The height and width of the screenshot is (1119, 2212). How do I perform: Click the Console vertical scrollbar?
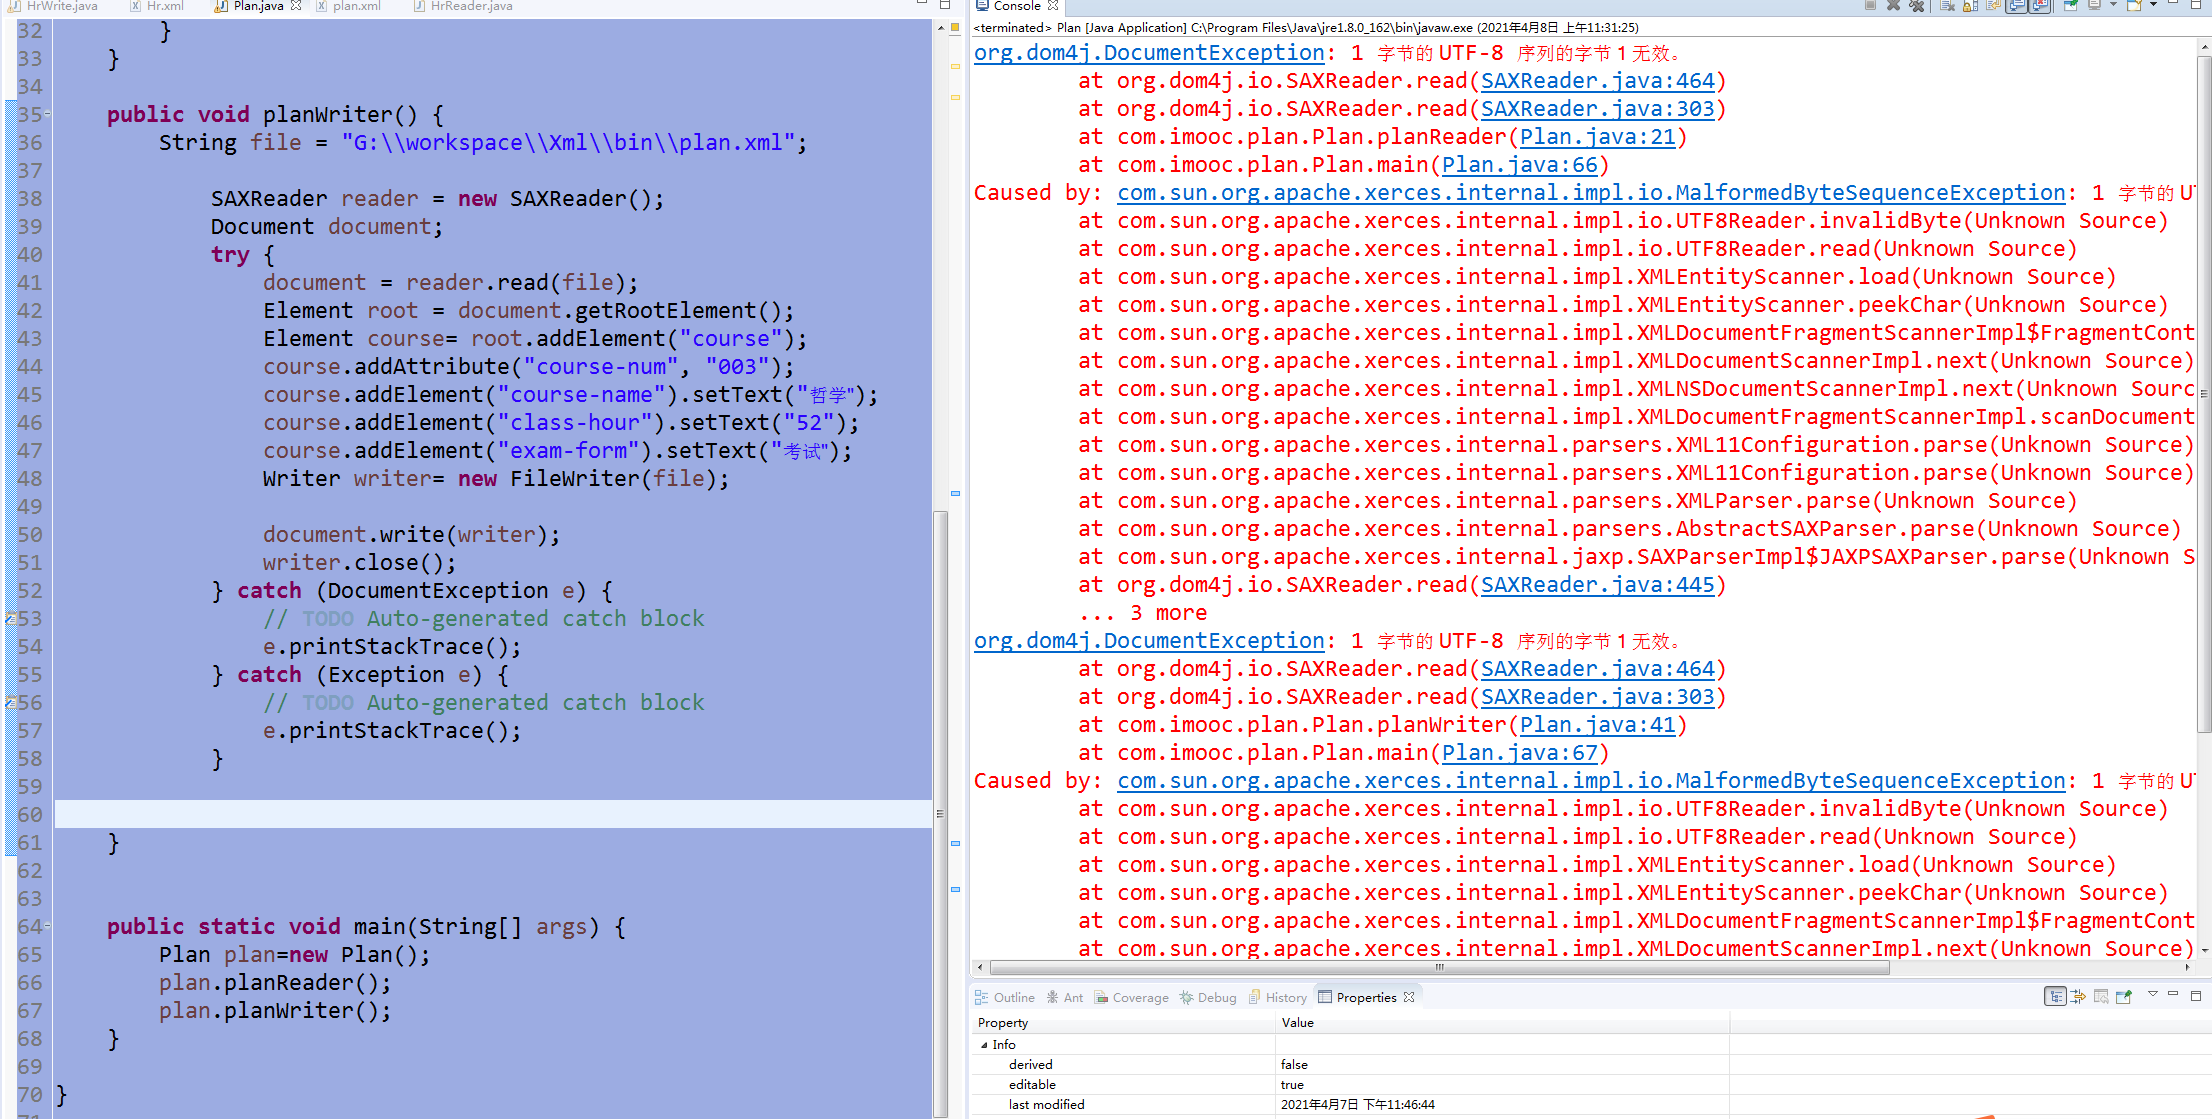point(2204,393)
